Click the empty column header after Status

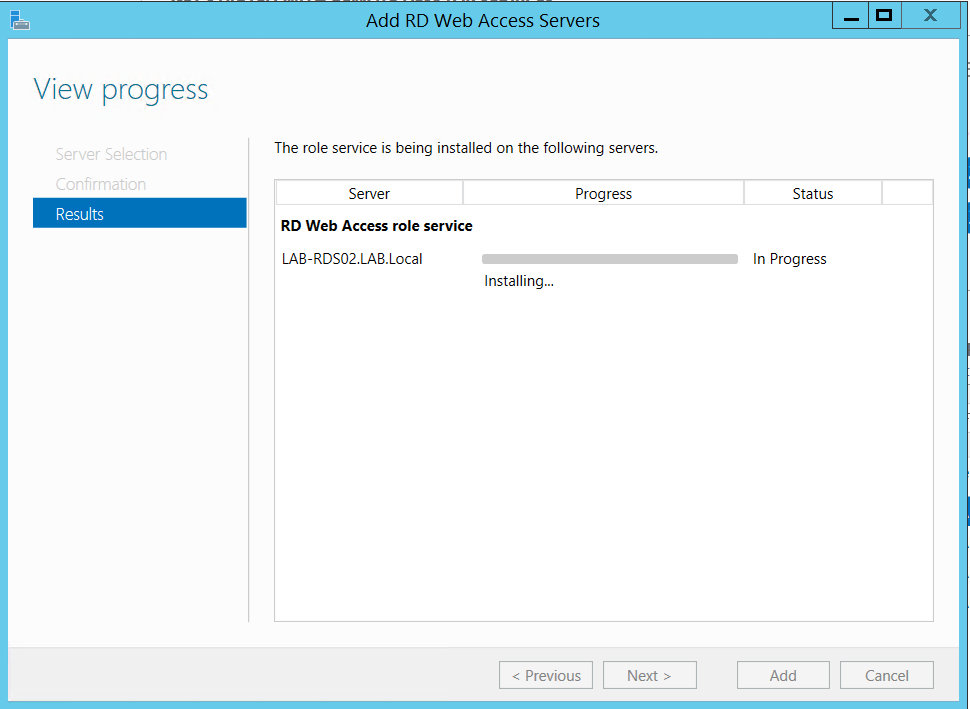[x=907, y=194]
